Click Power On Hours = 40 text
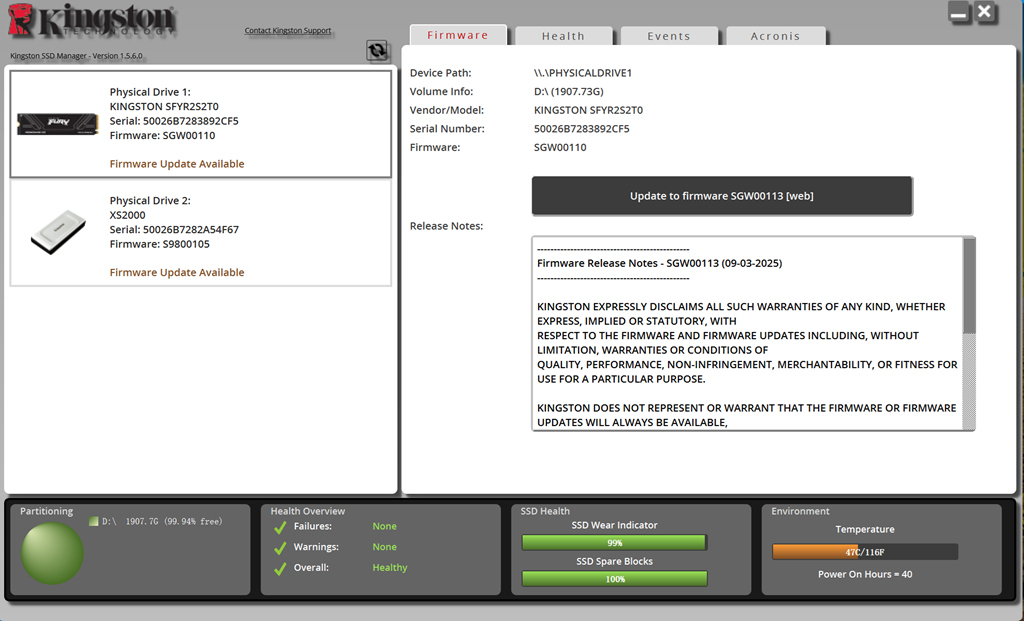This screenshot has height=621, width=1024. (x=865, y=575)
